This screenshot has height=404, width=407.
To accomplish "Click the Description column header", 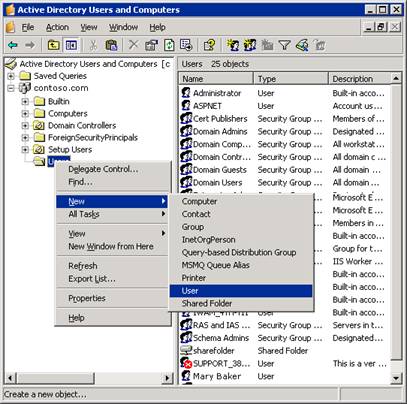I will (359, 79).
